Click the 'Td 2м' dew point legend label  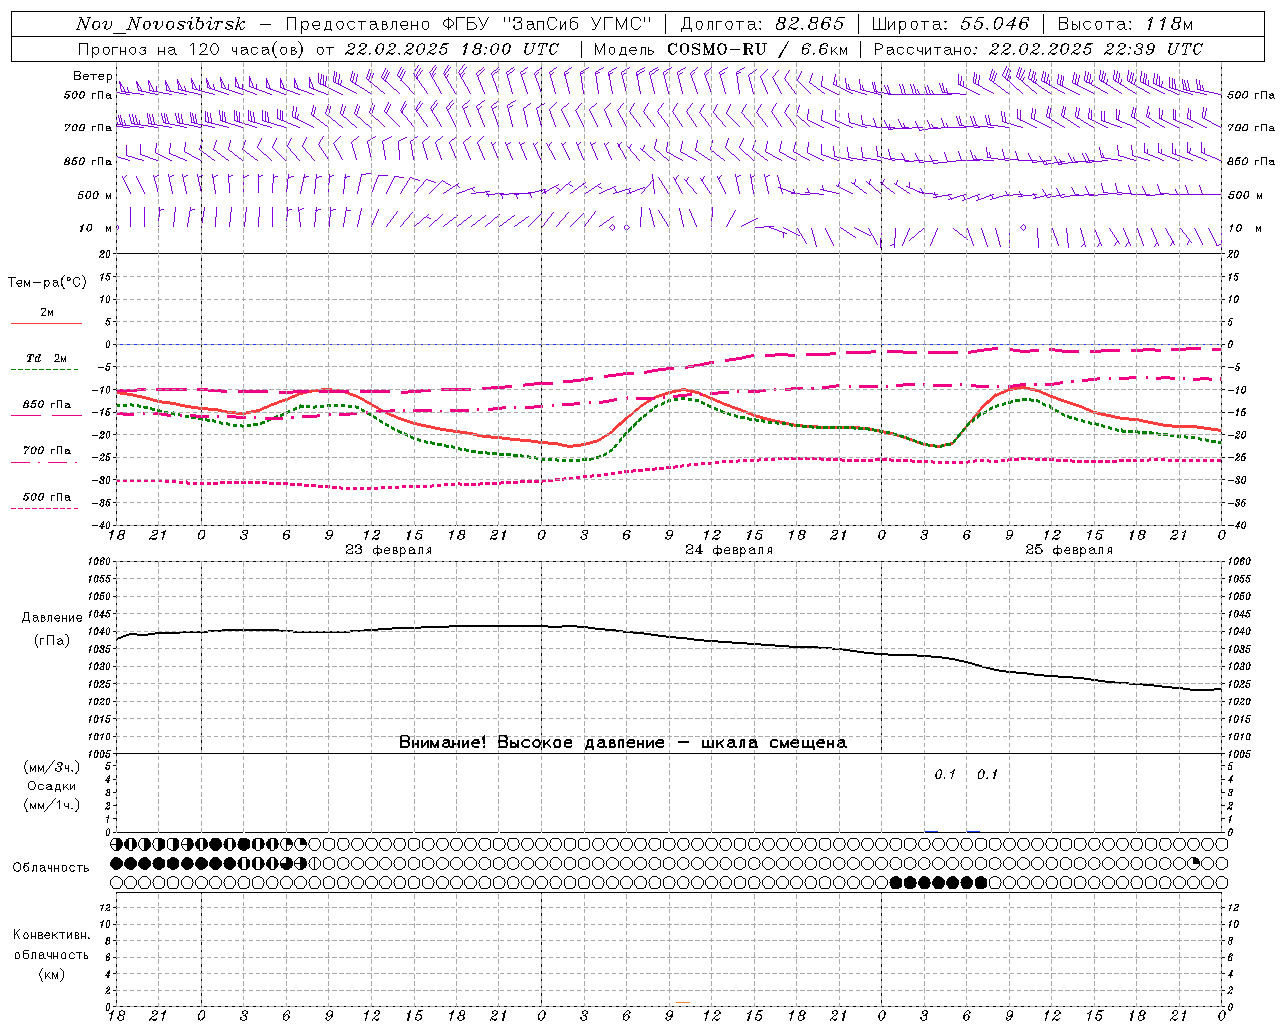click(x=46, y=358)
